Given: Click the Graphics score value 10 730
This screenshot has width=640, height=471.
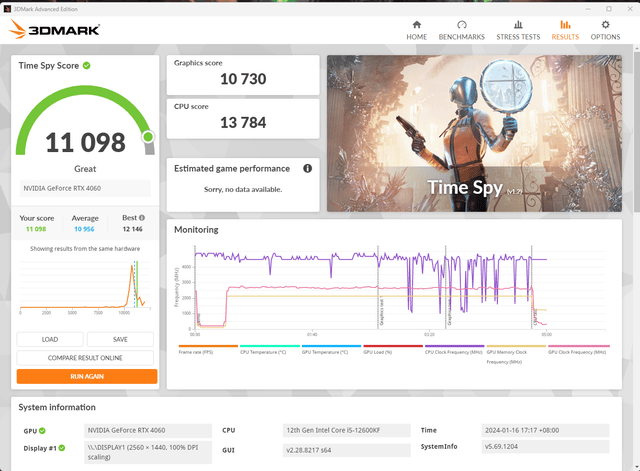Looking at the screenshot, I should point(243,79).
